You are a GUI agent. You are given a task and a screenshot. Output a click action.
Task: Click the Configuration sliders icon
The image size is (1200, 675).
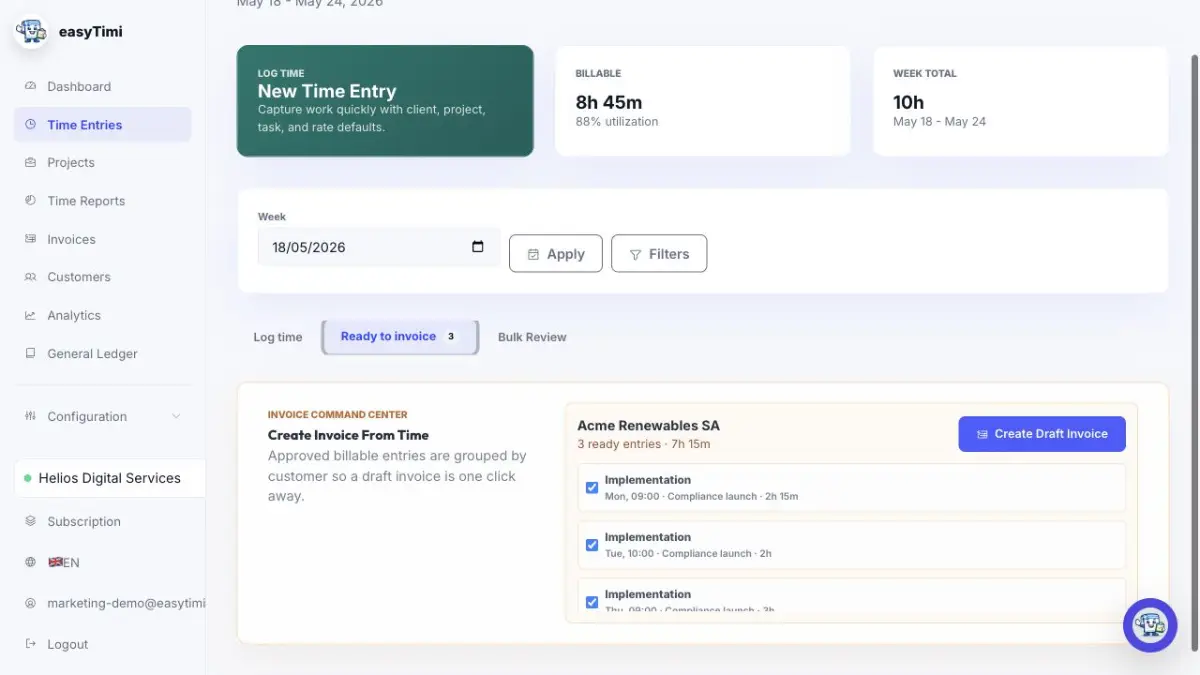[x=30, y=417]
